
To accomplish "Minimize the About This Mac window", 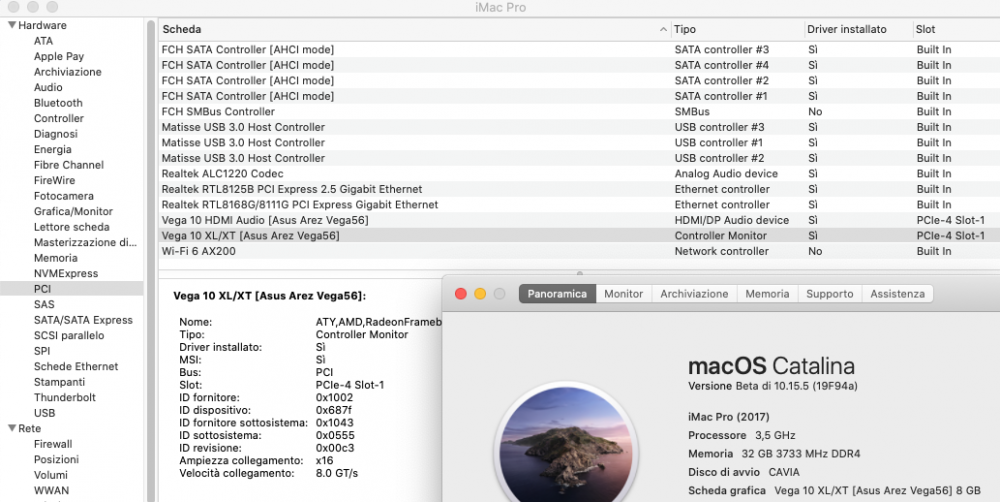I will (x=480, y=293).
